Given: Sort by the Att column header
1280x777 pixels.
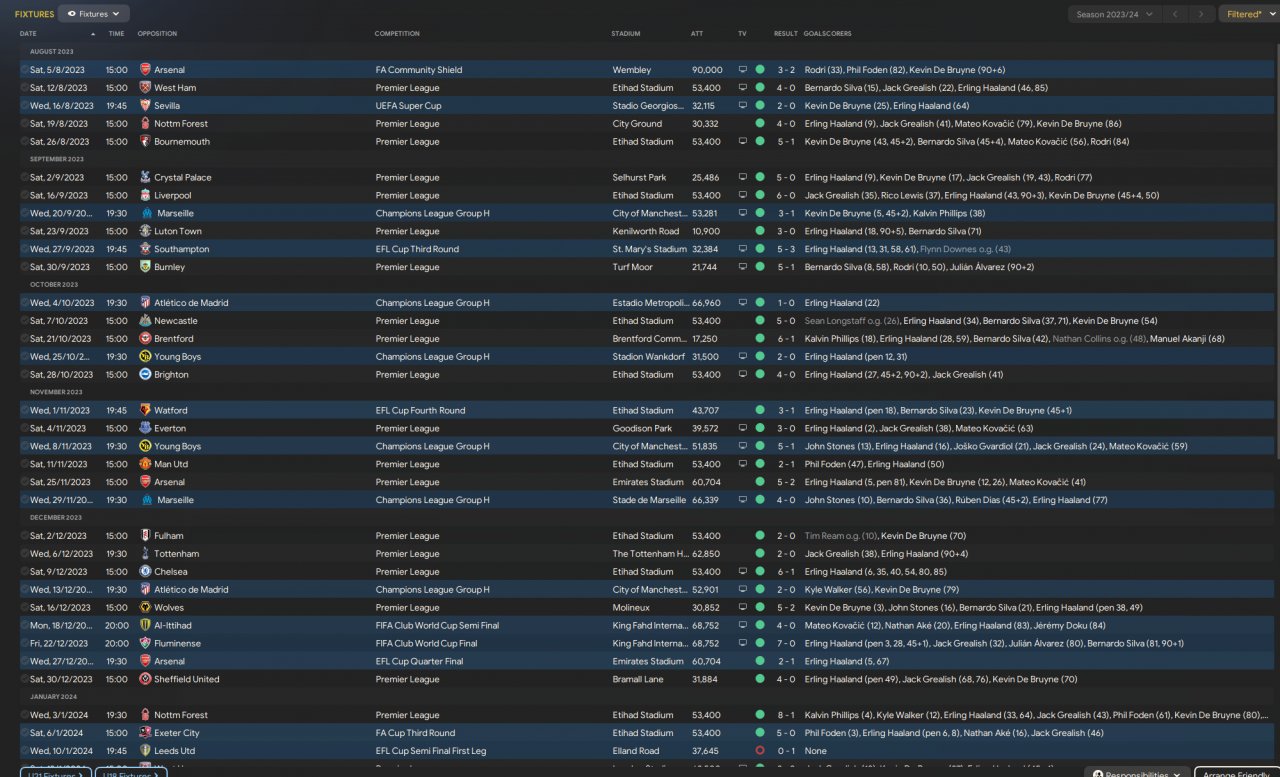Looking at the screenshot, I should pyautogui.click(x=697, y=34).
